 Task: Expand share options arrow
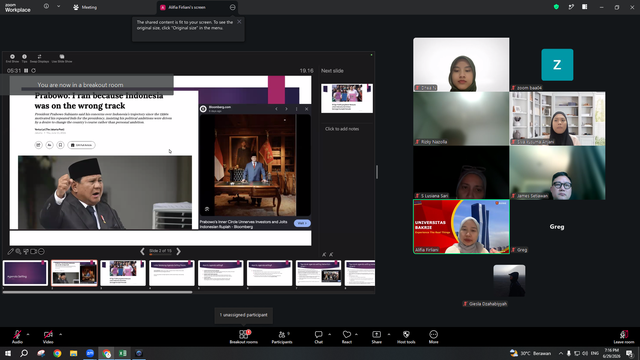click(389, 334)
